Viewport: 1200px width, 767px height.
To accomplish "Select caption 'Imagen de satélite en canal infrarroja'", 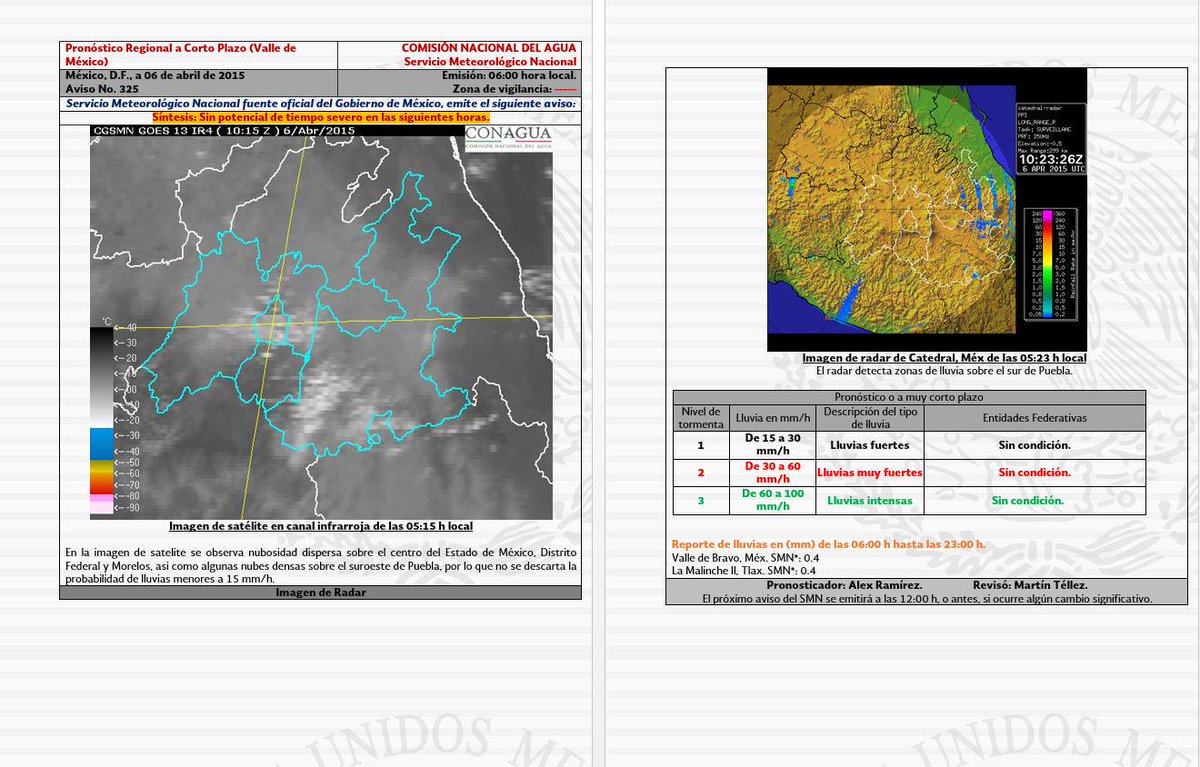I will [320, 526].
